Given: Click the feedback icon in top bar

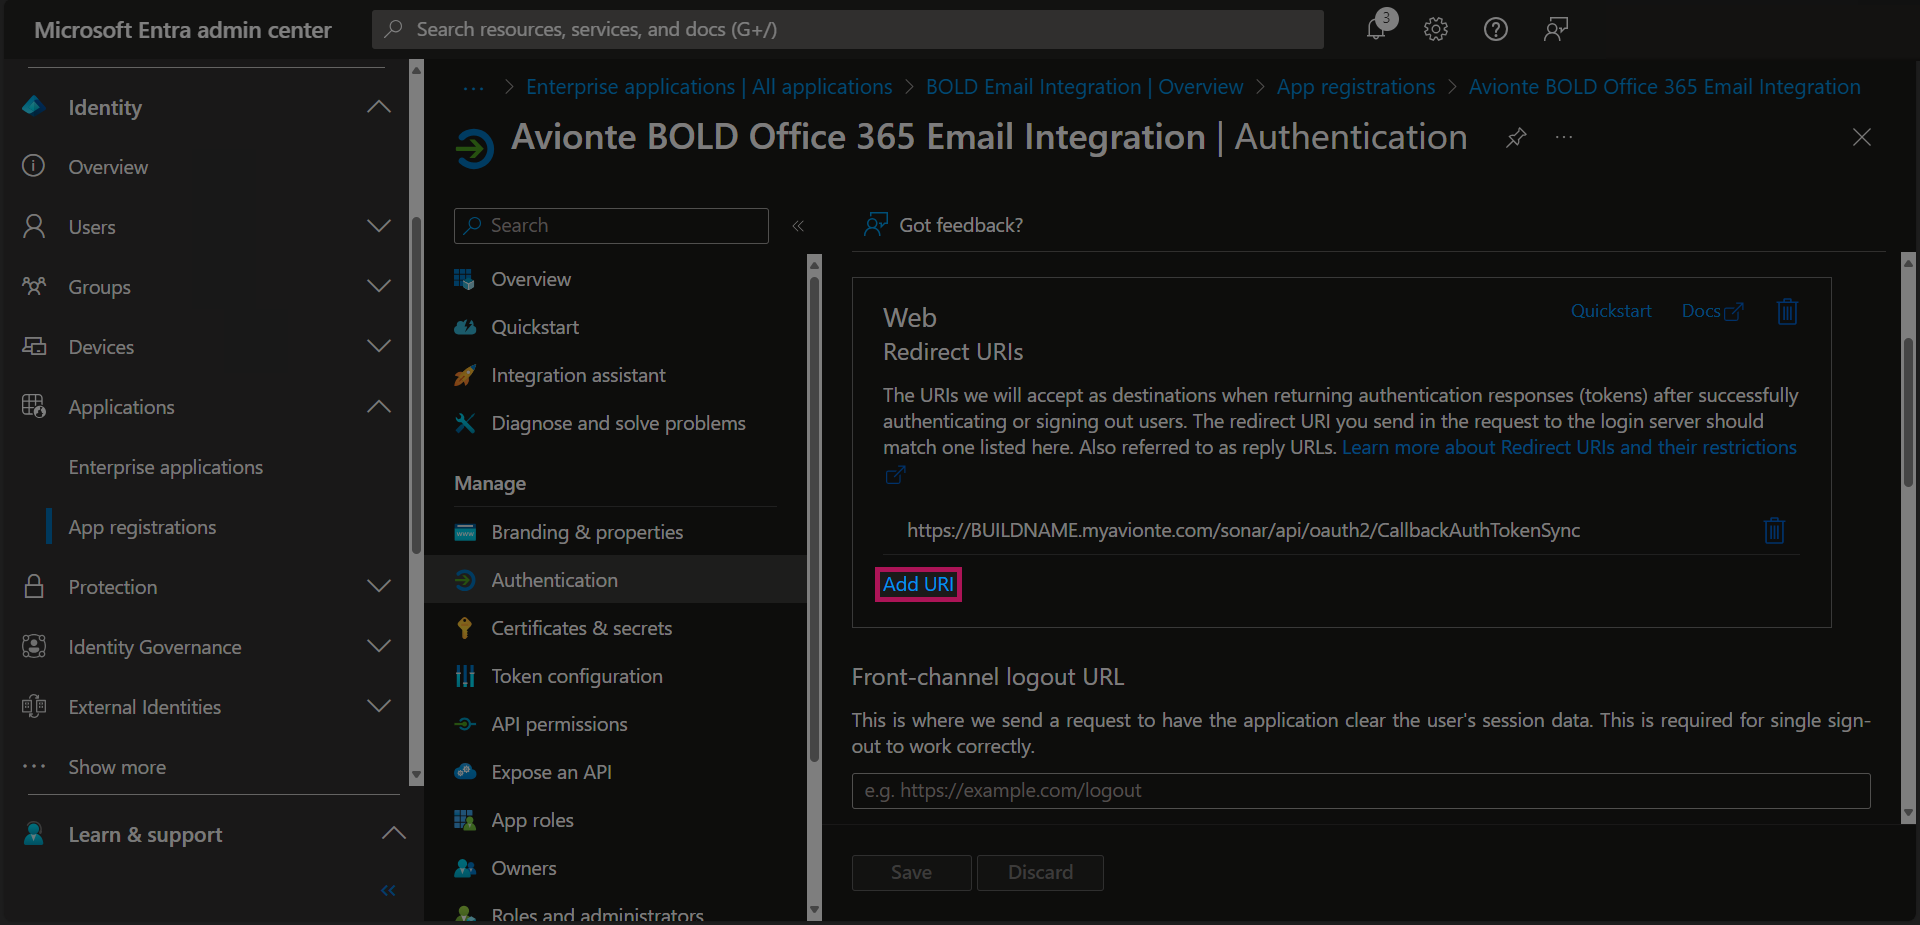Looking at the screenshot, I should 1555,29.
